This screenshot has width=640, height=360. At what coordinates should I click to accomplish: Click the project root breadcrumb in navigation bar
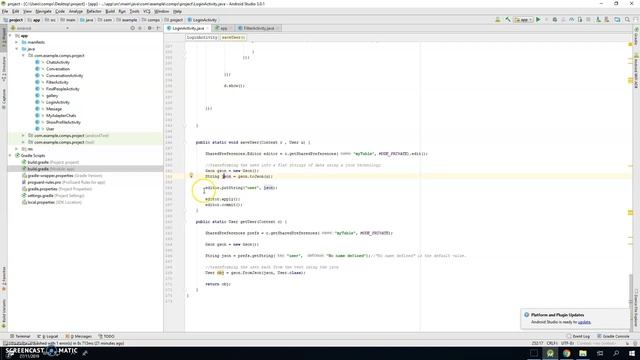(x=13, y=20)
